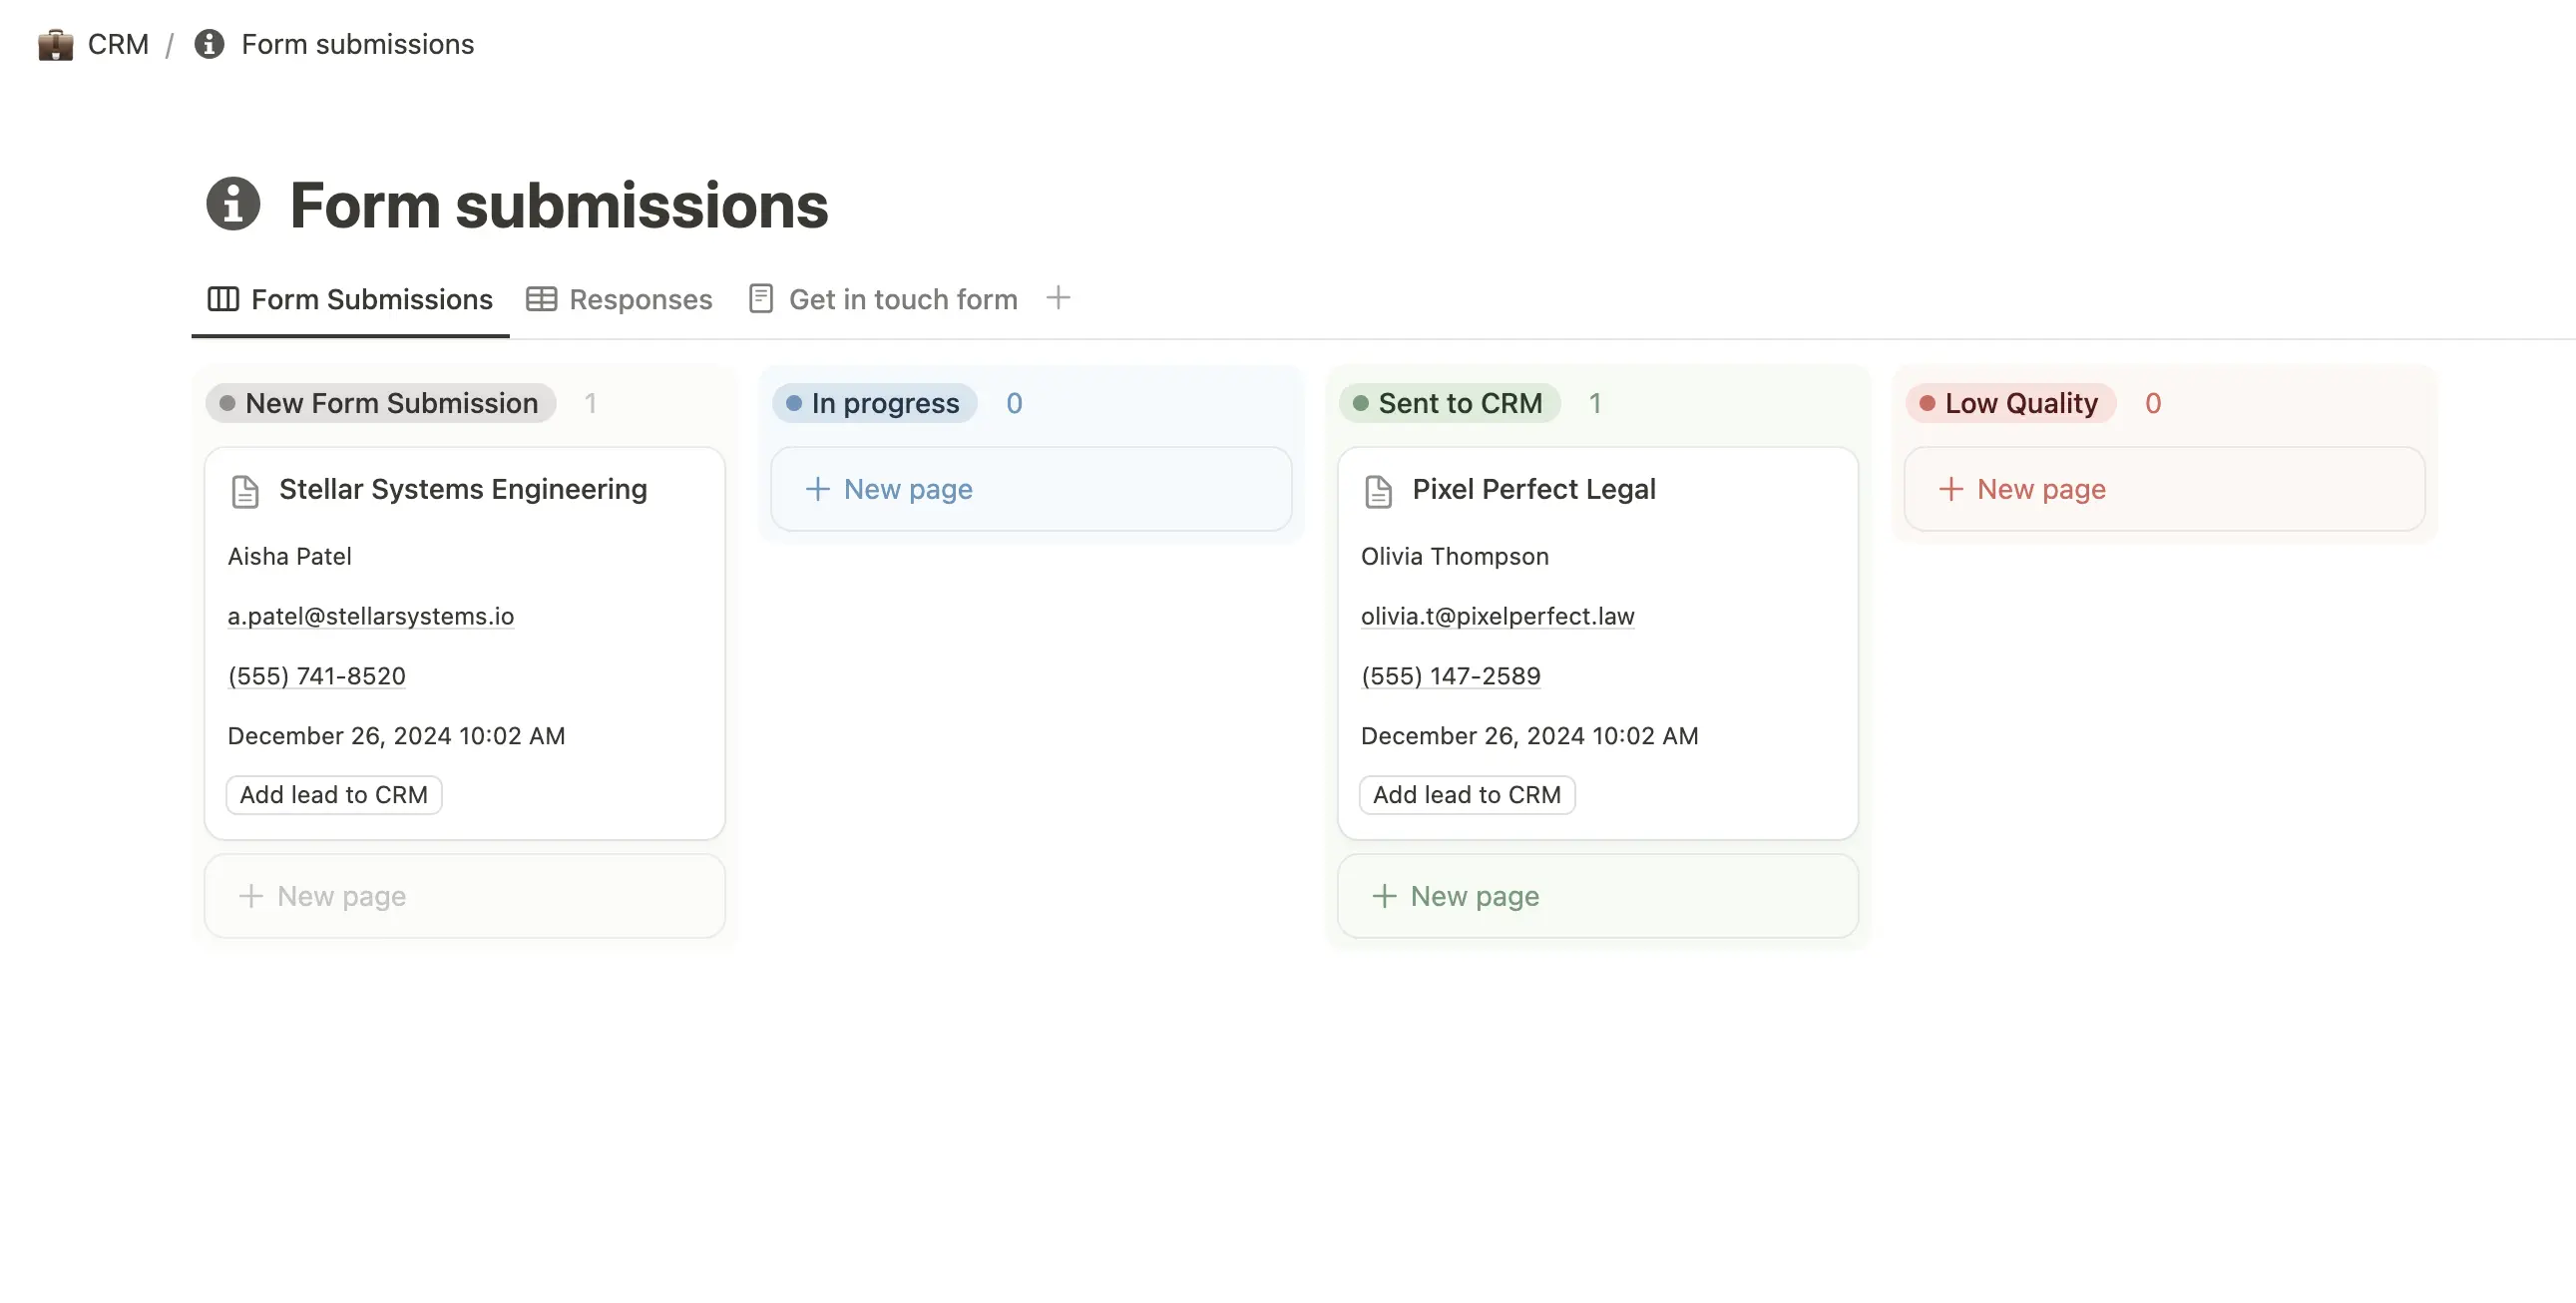Click Add lead to CRM for Stellar Systems
Viewport: 2576px width, 1303px height.
(332, 794)
